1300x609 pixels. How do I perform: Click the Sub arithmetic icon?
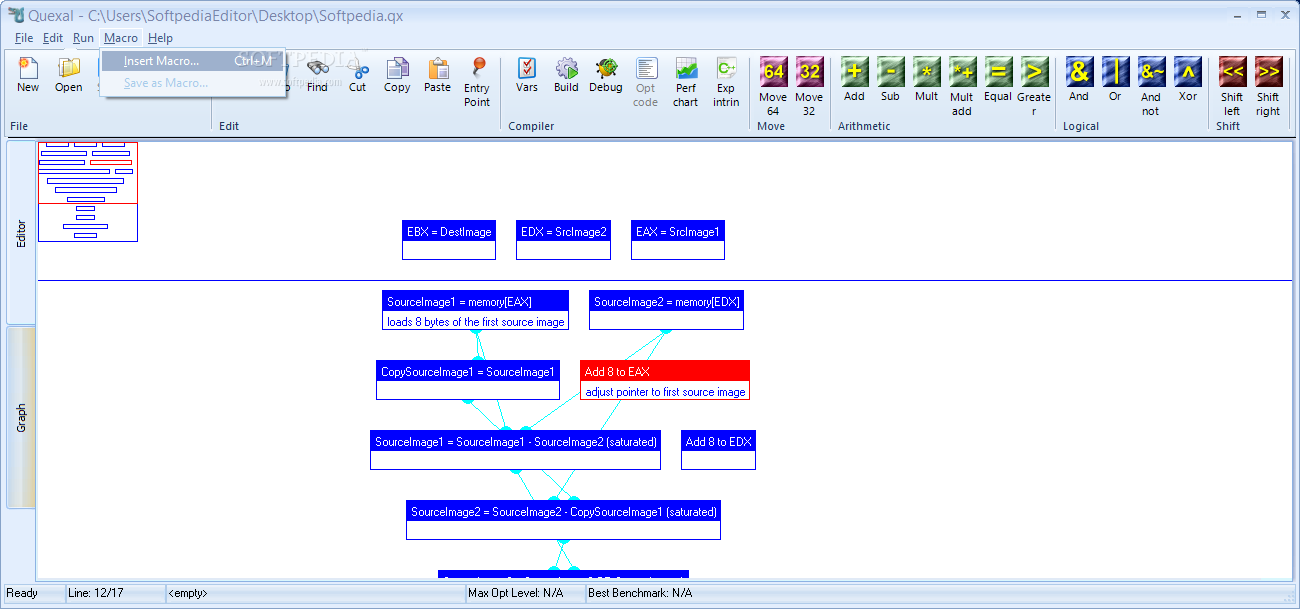click(890, 71)
